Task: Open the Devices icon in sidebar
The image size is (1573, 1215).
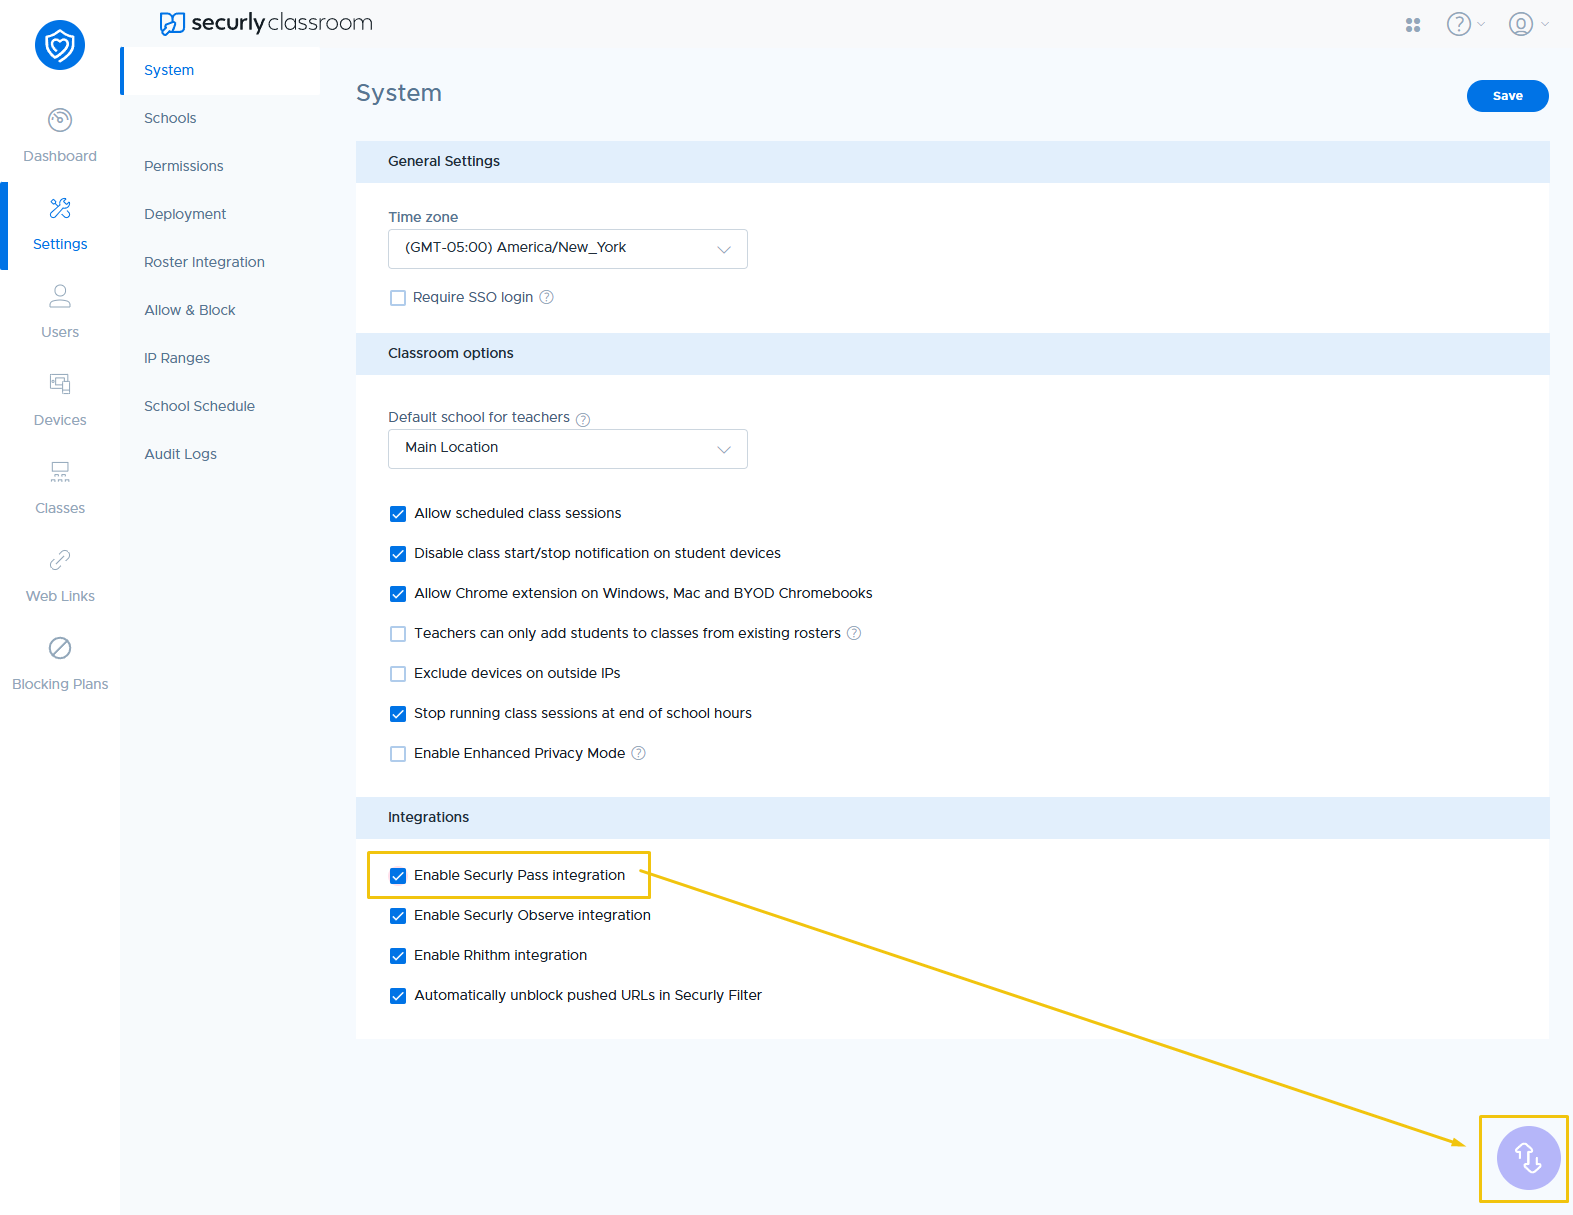Action: [60, 384]
